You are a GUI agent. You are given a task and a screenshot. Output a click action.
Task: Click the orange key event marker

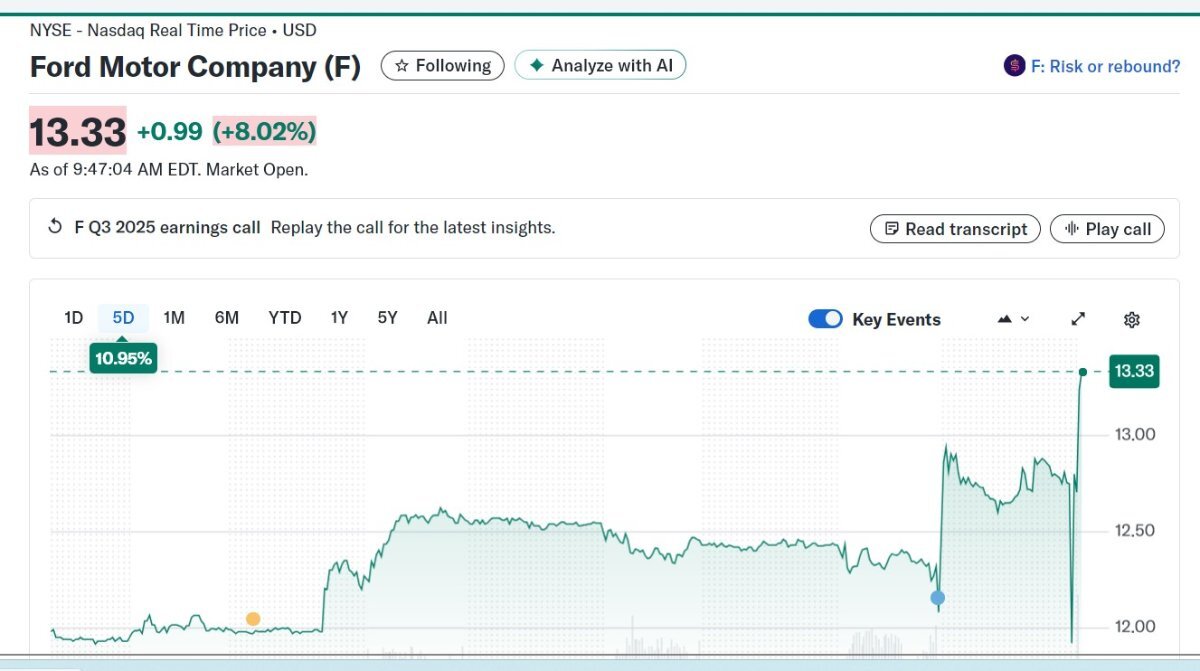253,619
